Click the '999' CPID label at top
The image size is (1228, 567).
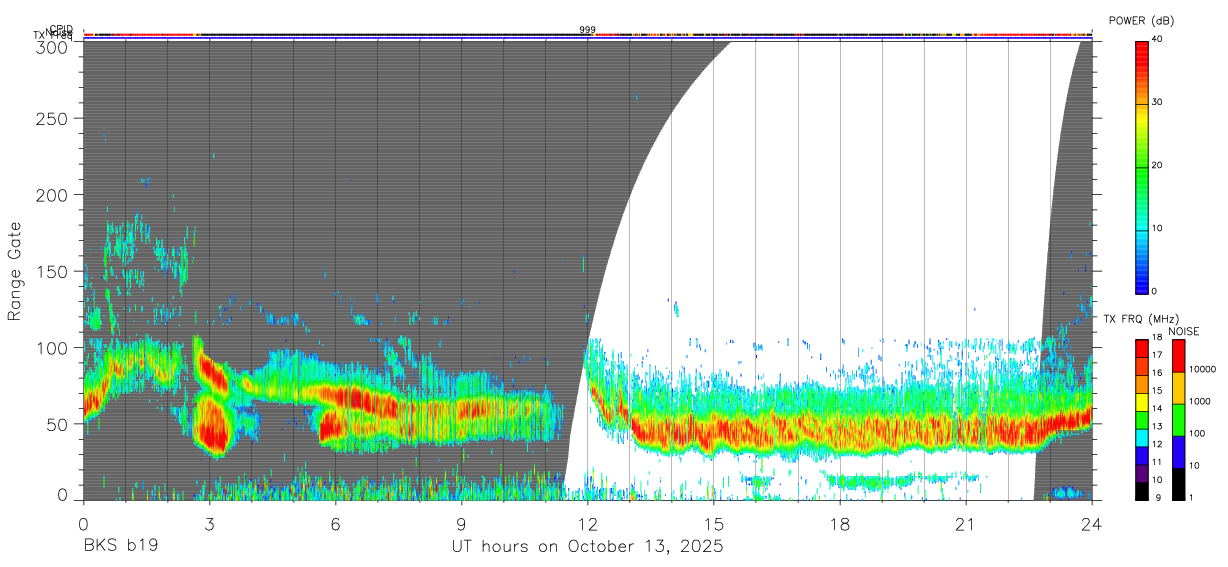pos(587,30)
